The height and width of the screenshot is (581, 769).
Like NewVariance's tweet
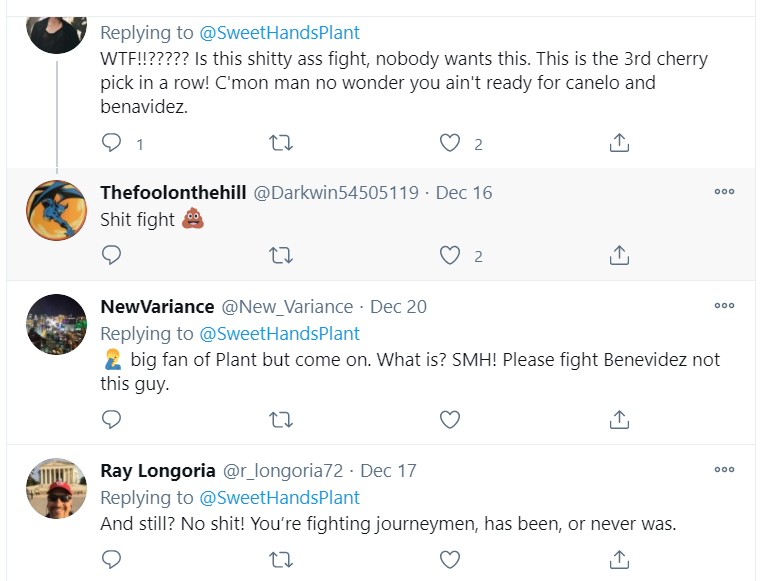[x=450, y=418]
